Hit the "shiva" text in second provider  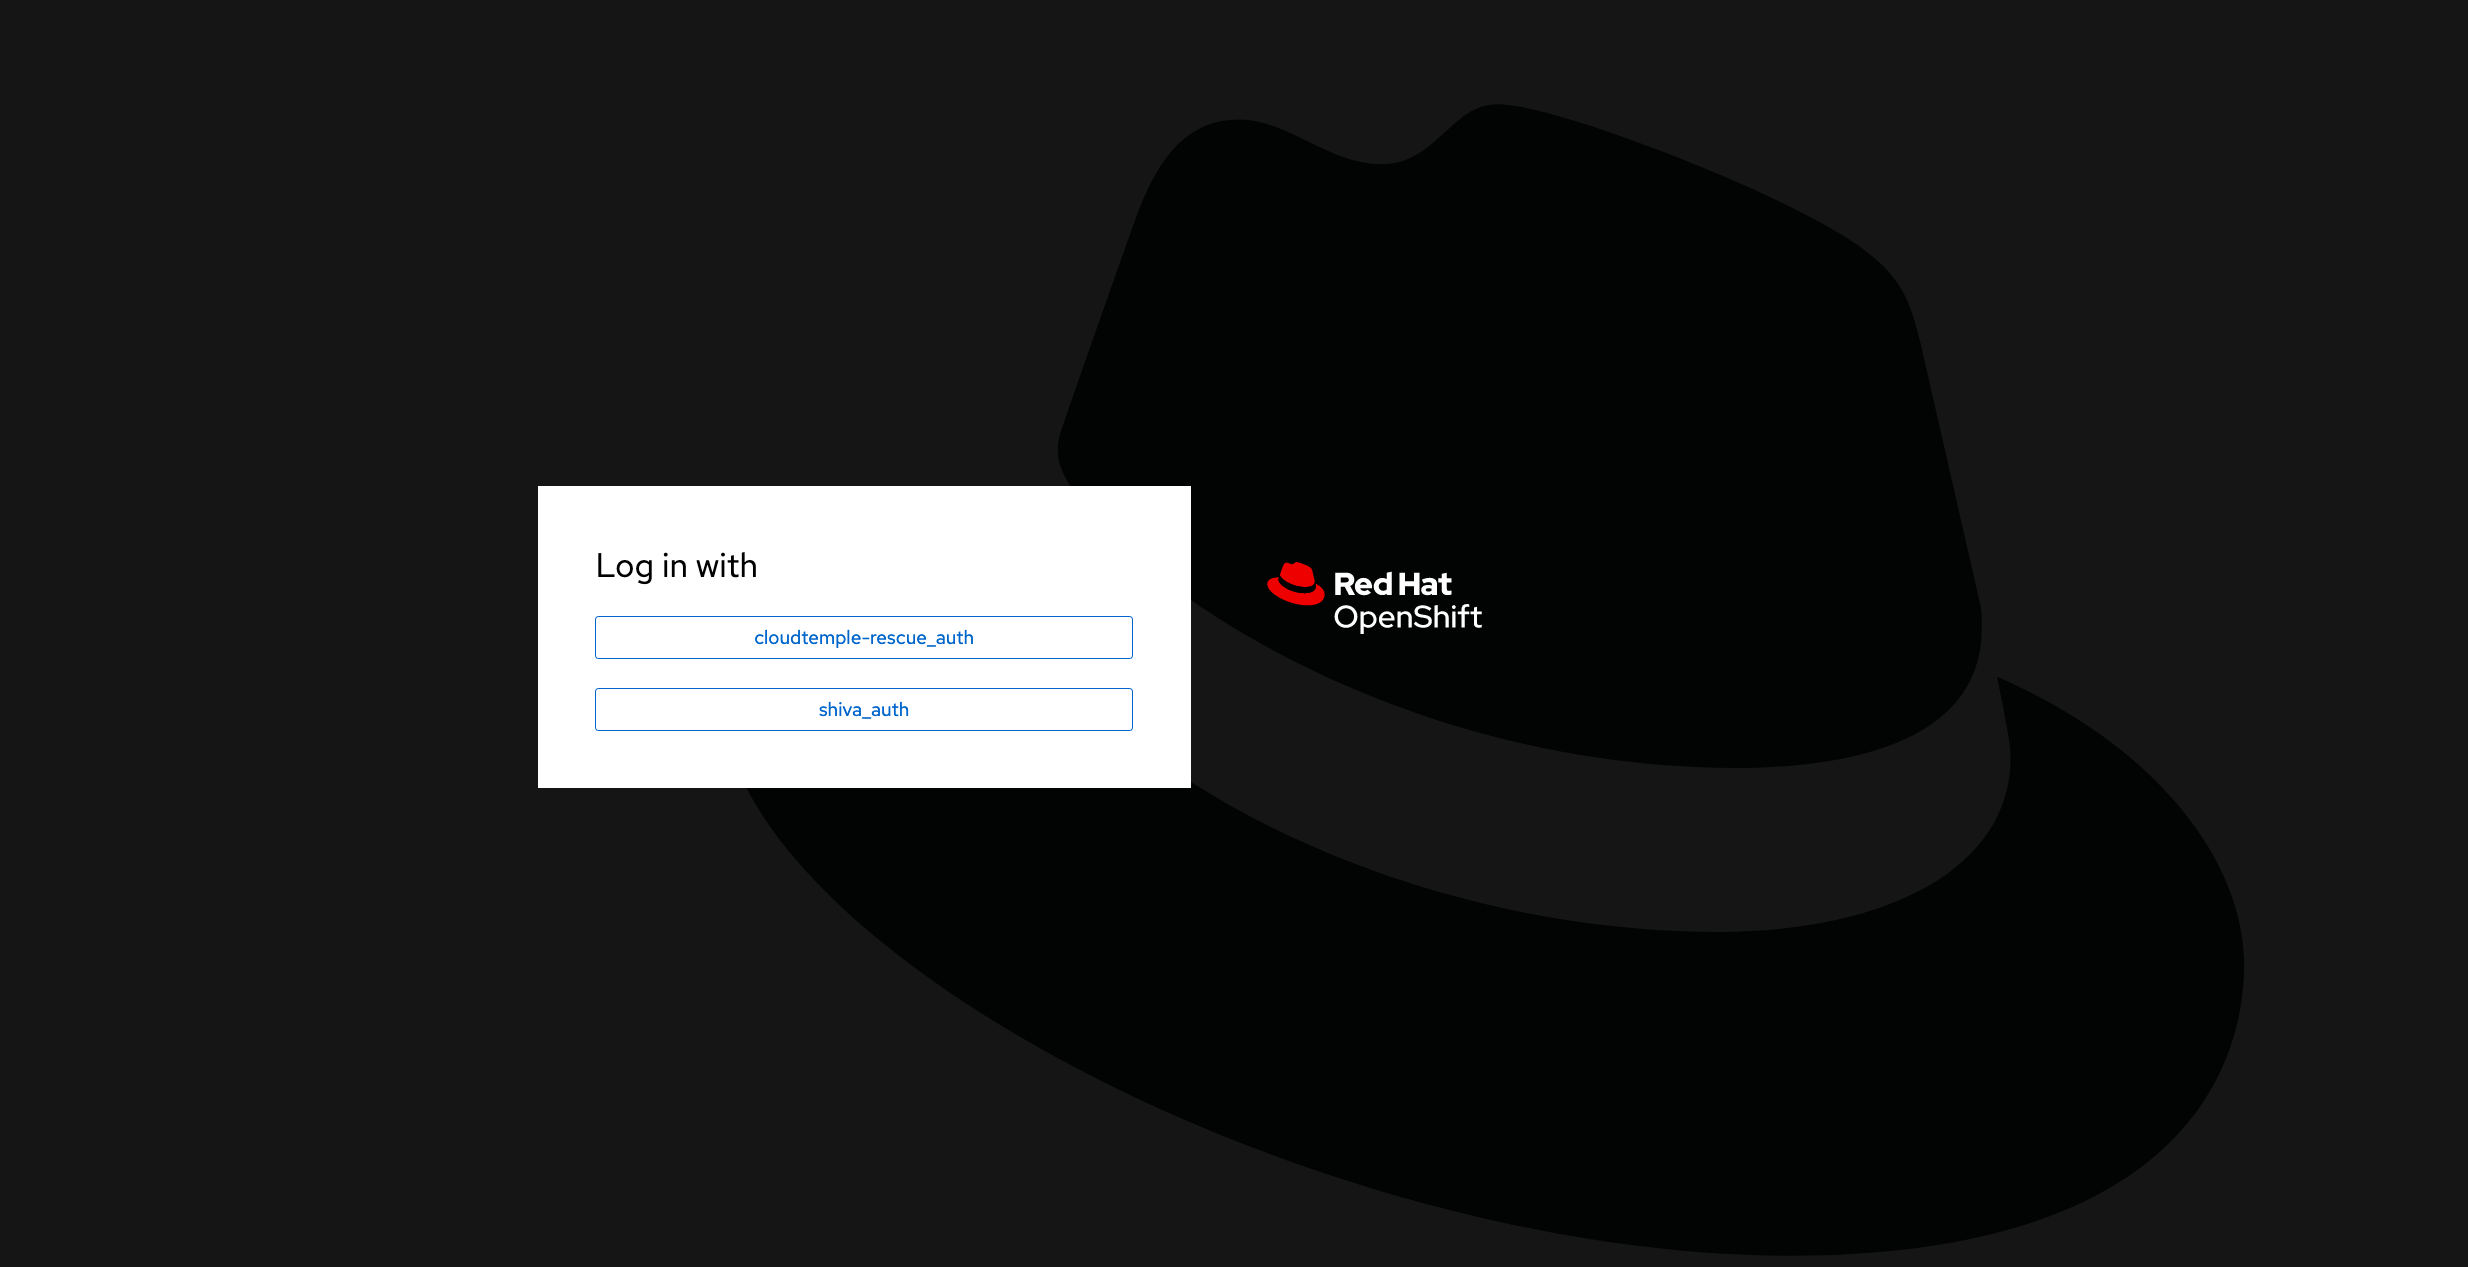coord(840,709)
